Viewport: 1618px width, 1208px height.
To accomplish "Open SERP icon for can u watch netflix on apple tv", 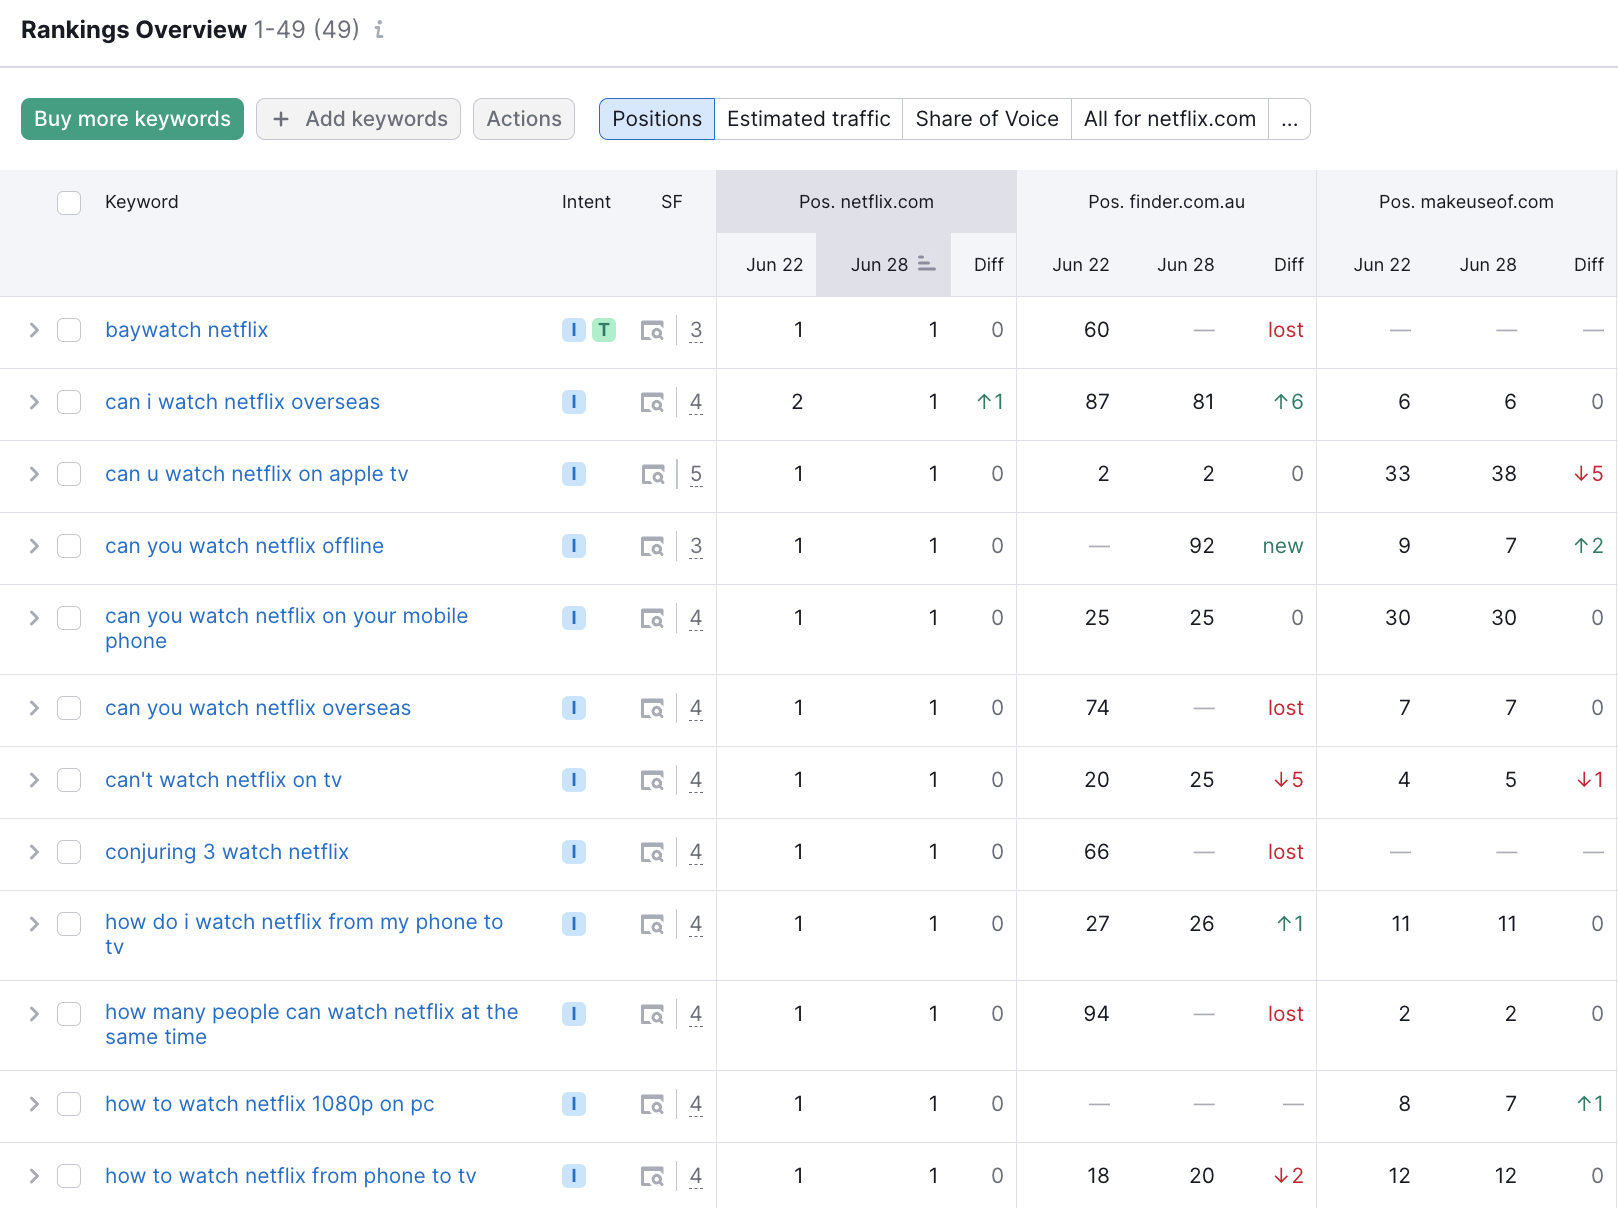I will coord(652,474).
